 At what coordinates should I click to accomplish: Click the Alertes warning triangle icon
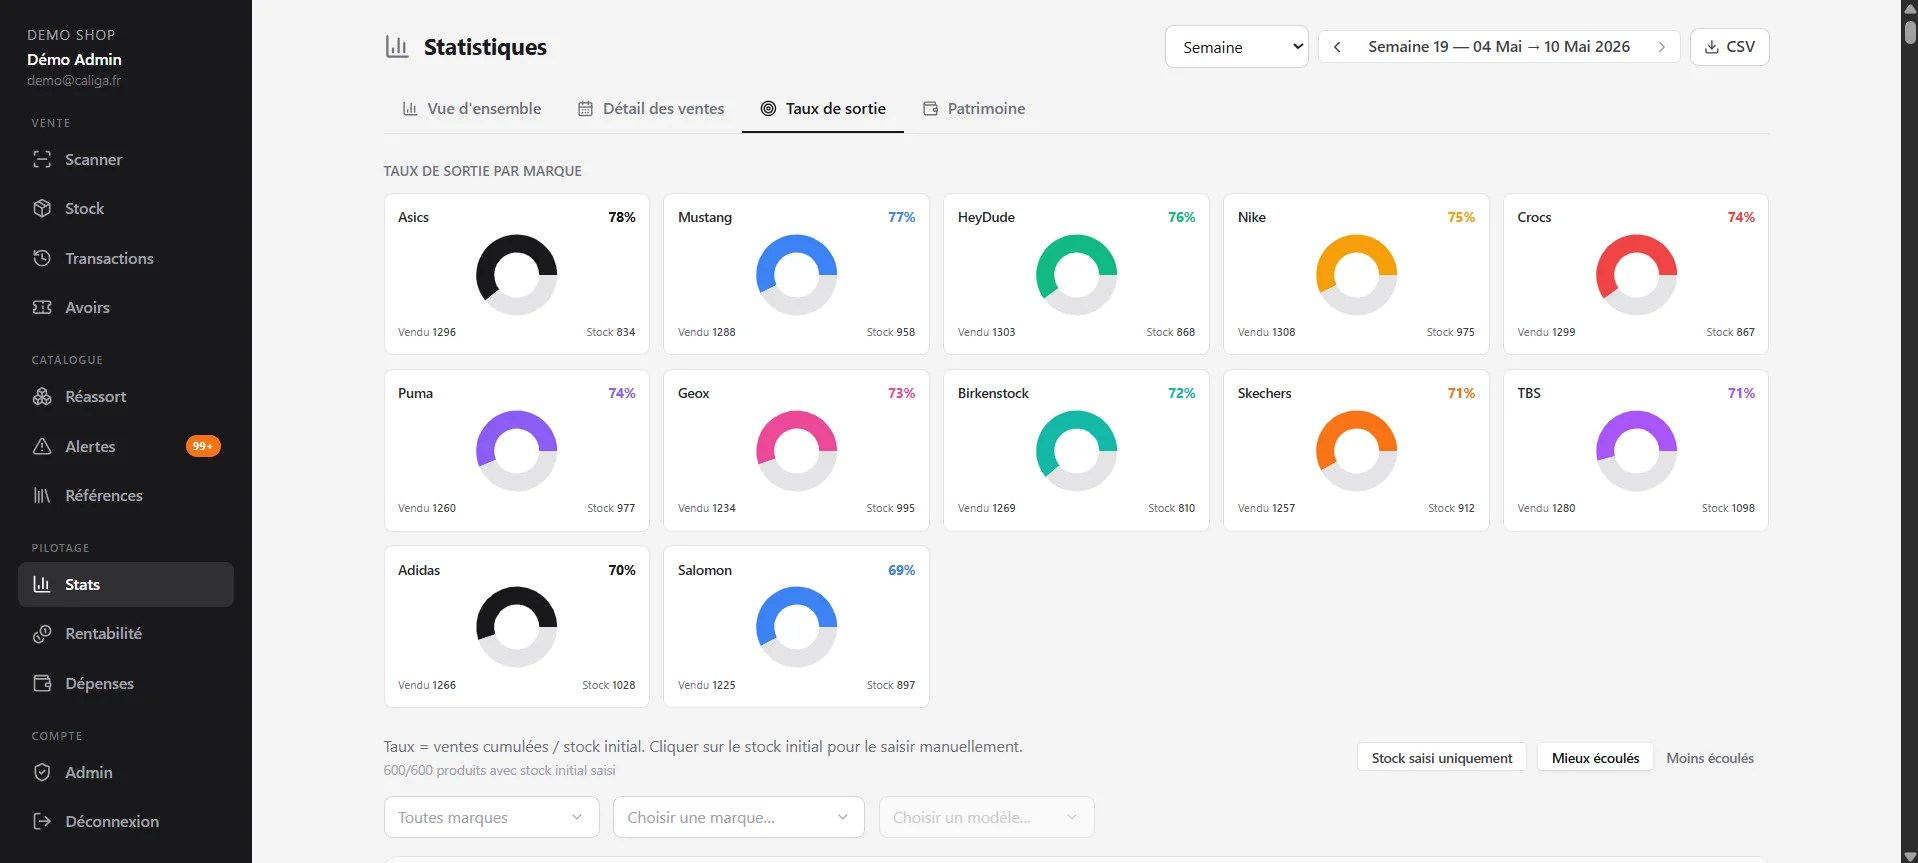pyautogui.click(x=42, y=446)
